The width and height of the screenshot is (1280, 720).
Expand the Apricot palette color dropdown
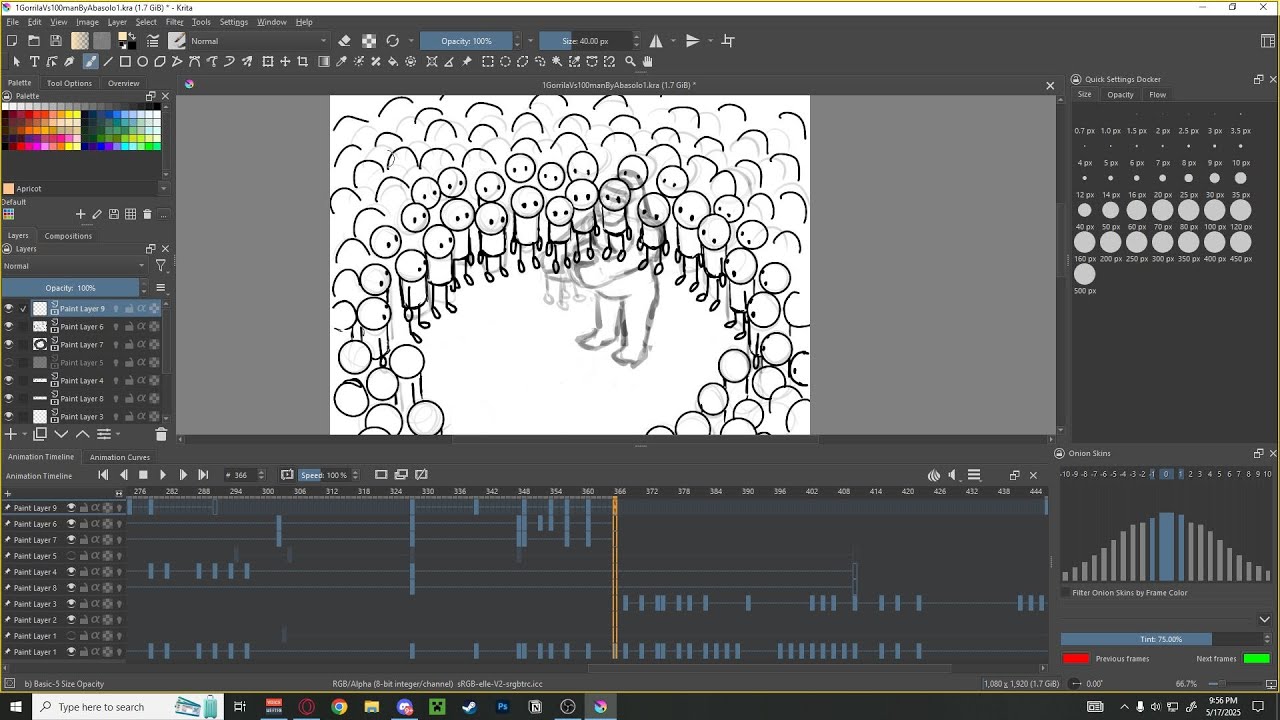pyautogui.click(x=163, y=188)
